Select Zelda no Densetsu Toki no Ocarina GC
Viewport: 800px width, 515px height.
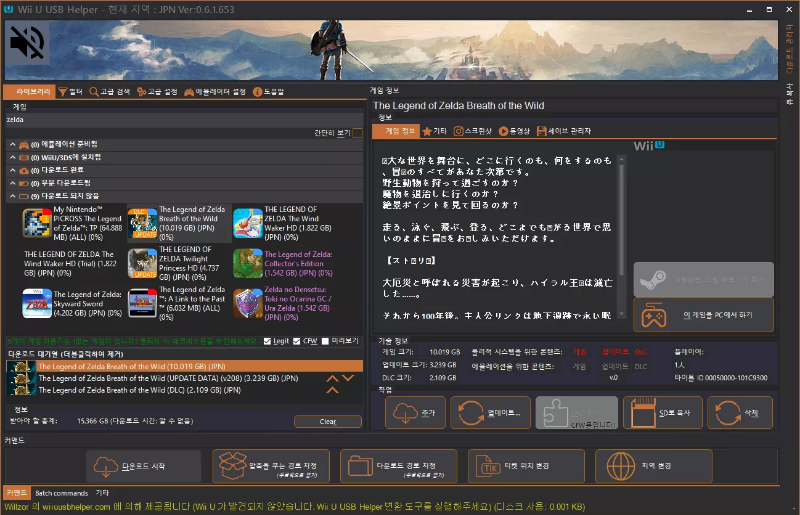pos(284,304)
